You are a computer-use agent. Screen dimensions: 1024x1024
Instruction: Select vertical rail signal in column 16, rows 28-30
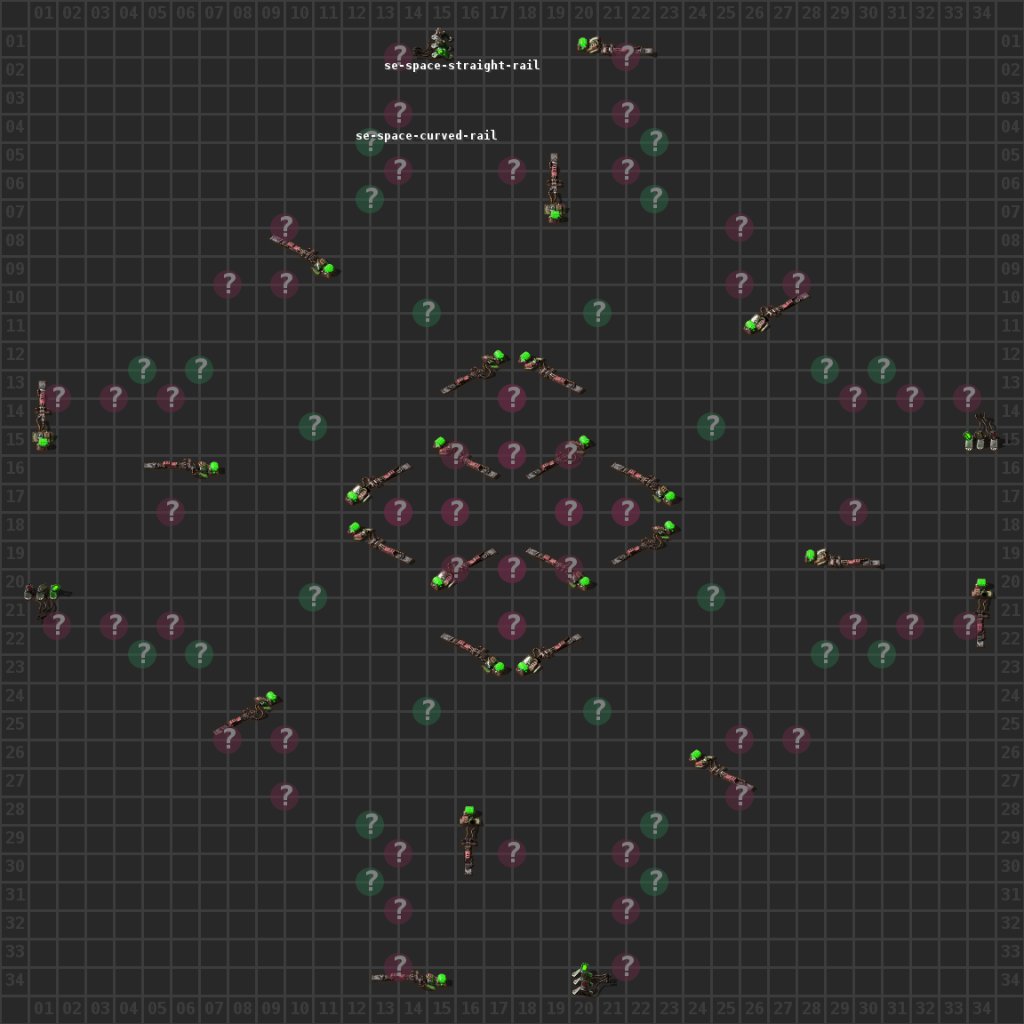470,840
